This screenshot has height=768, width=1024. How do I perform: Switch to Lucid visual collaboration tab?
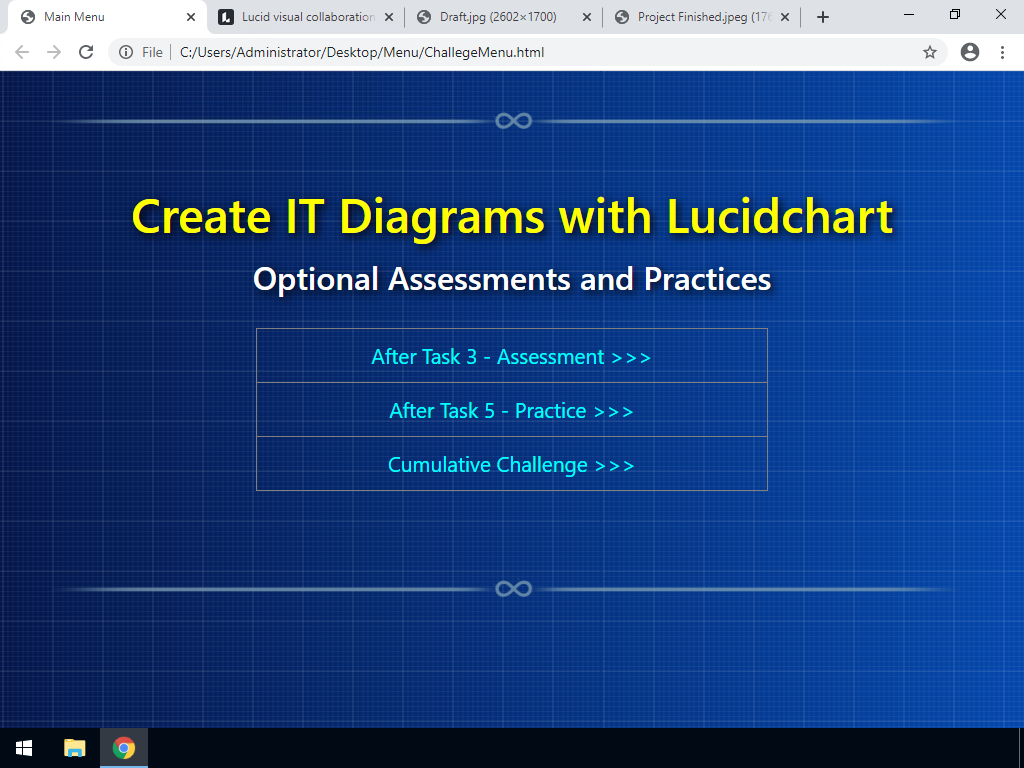click(308, 17)
